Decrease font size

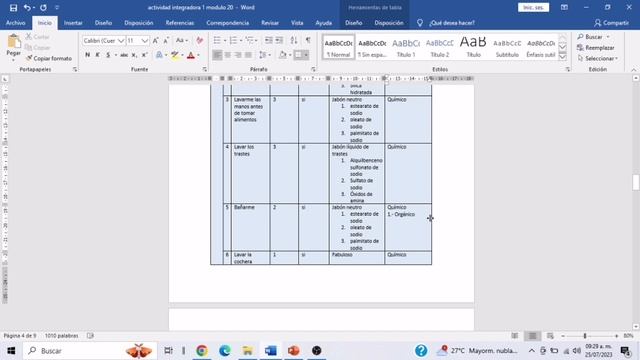(166, 40)
